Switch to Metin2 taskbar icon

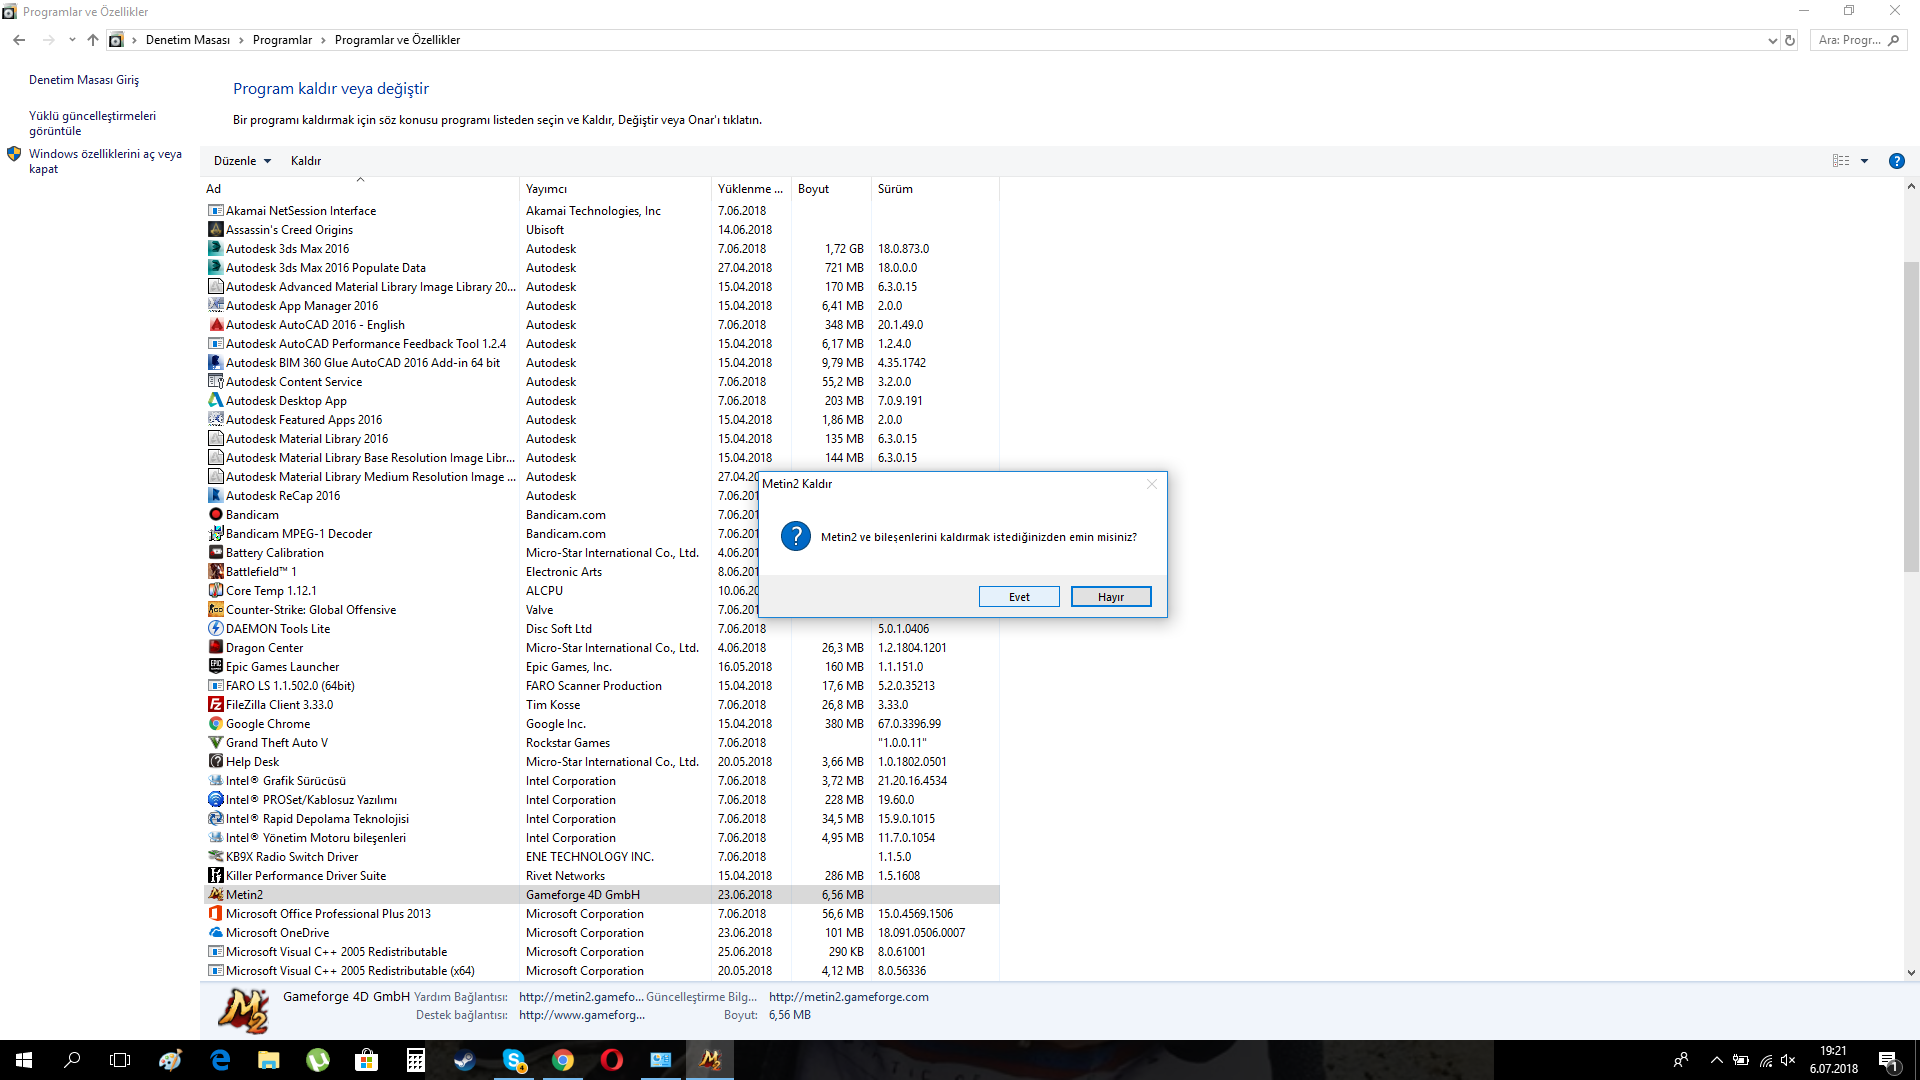click(710, 1060)
